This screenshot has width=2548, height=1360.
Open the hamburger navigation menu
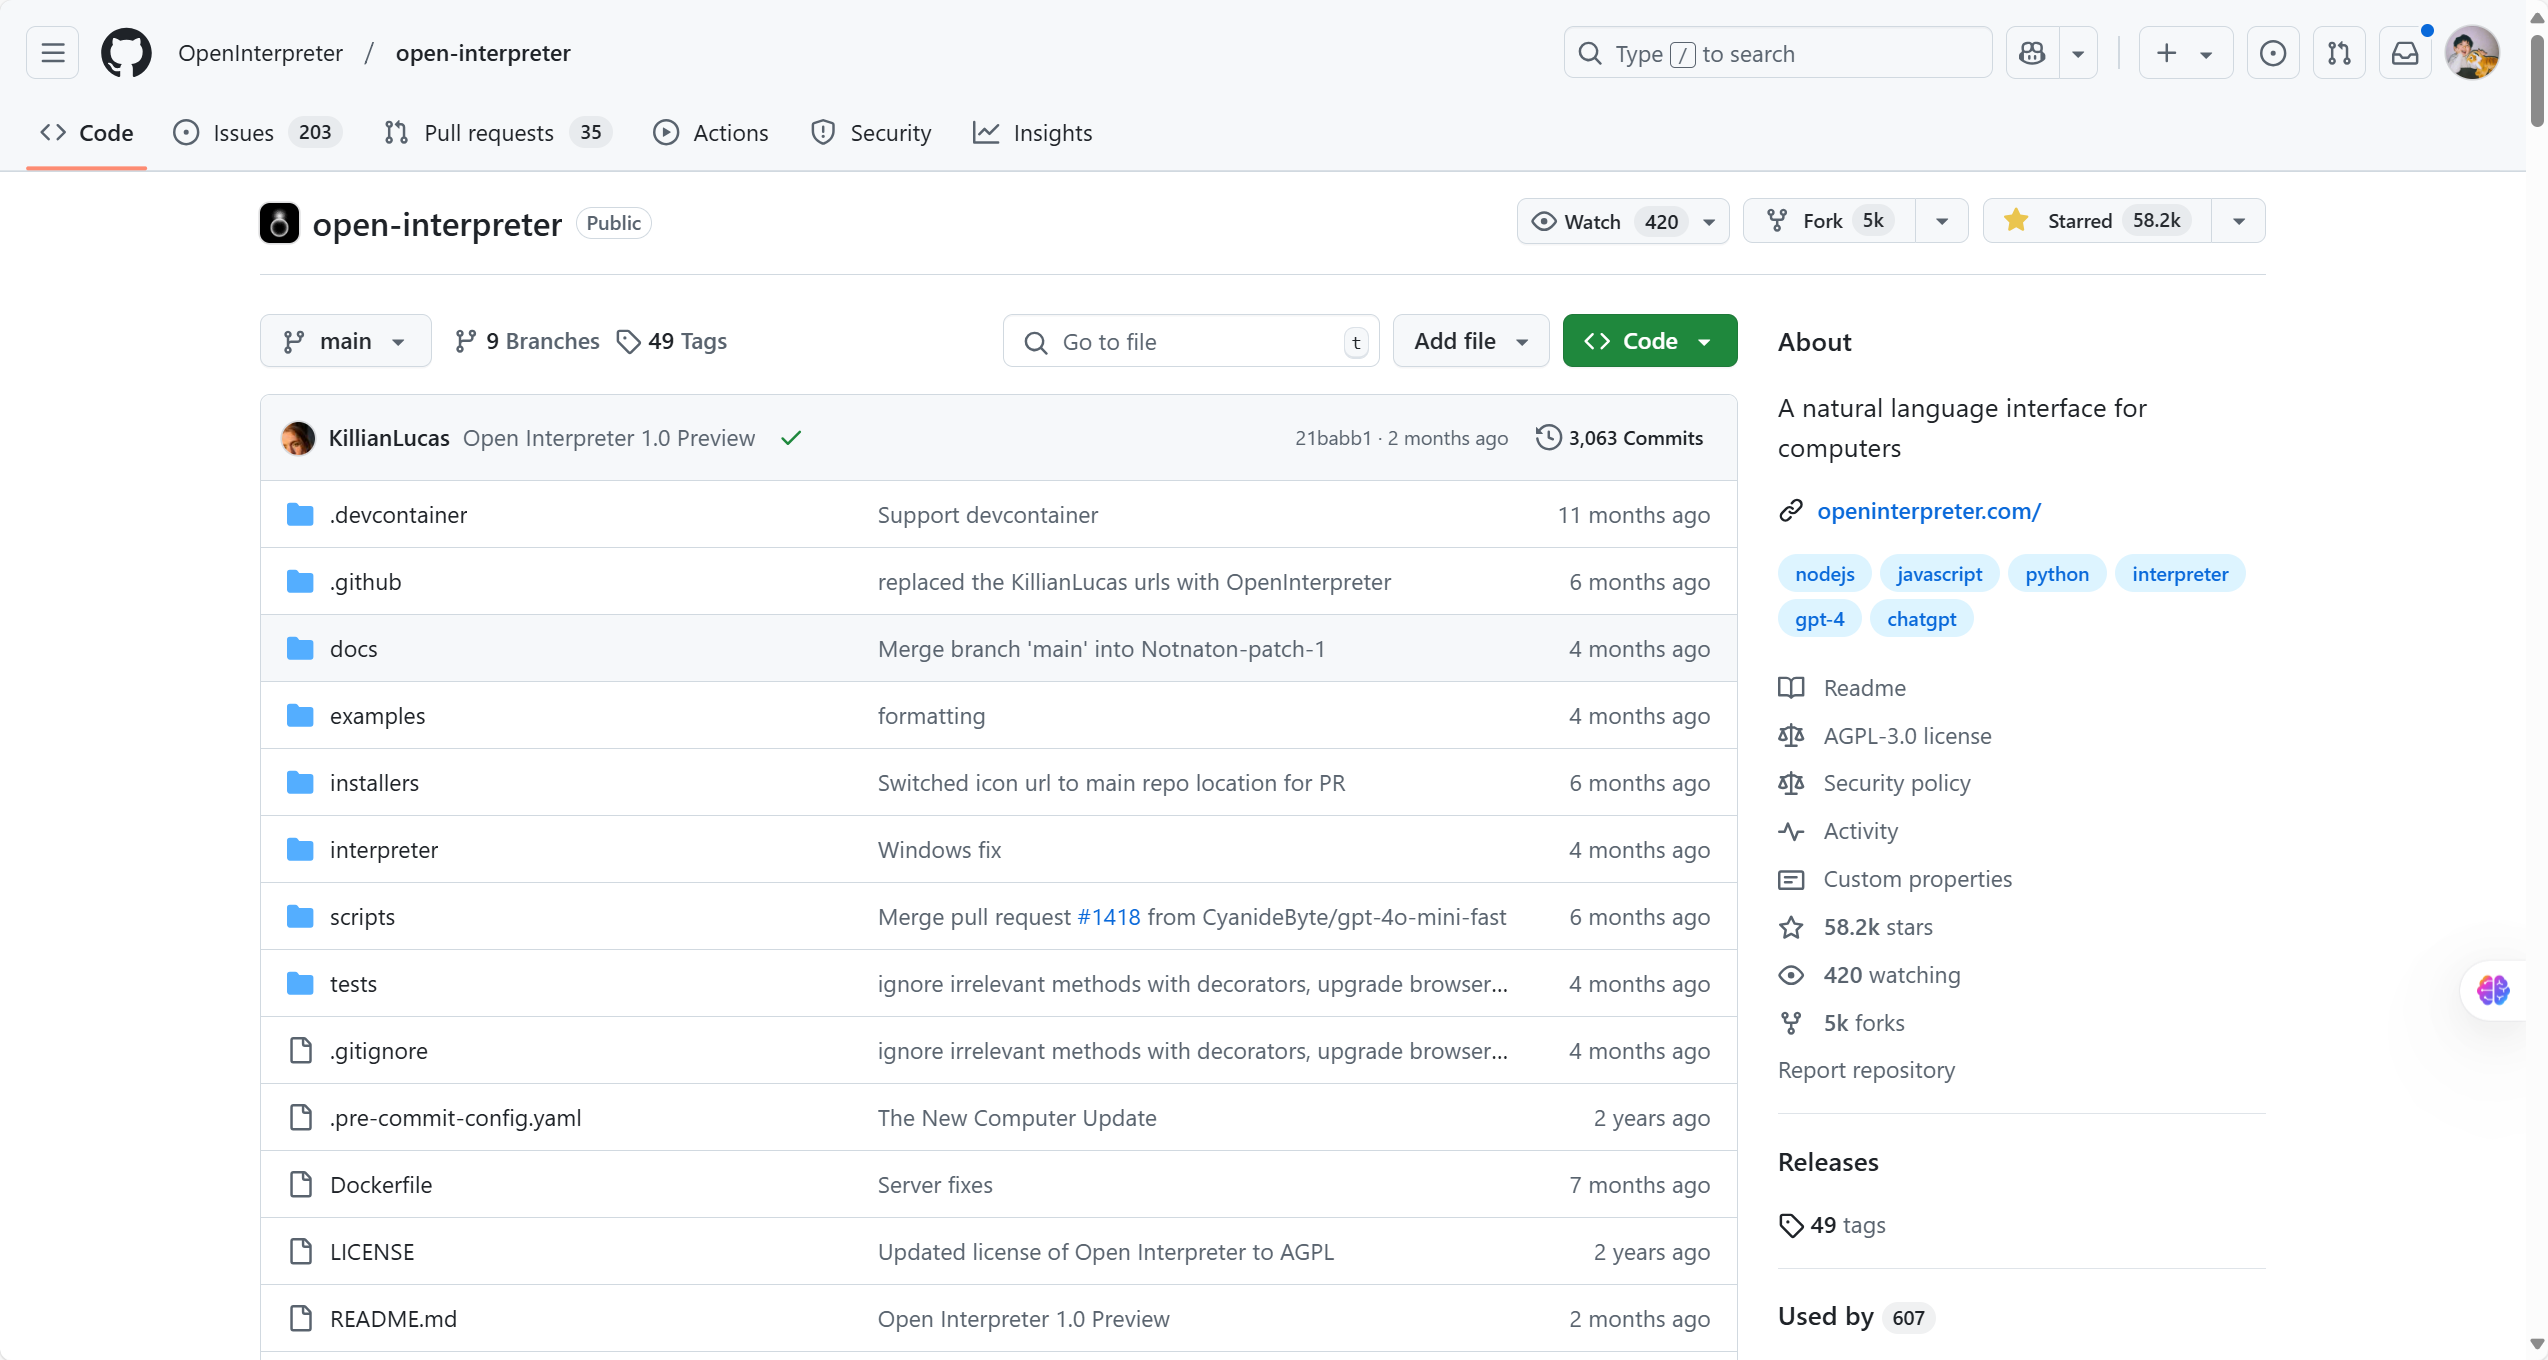tap(52, 53)
